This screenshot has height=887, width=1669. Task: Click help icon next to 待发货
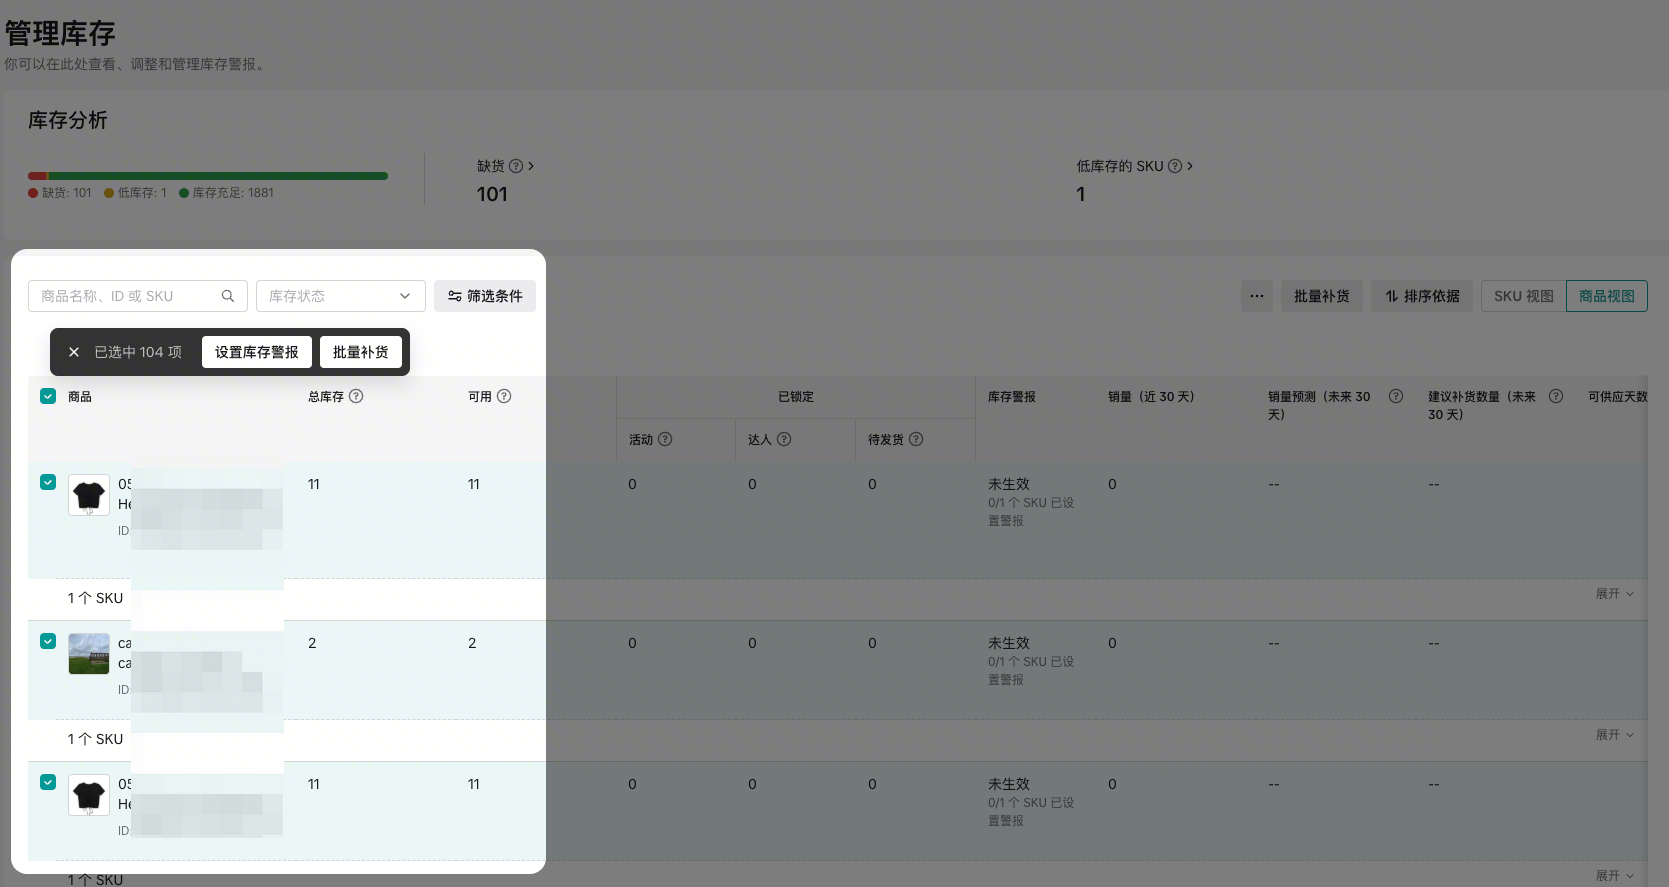point(916,439)
